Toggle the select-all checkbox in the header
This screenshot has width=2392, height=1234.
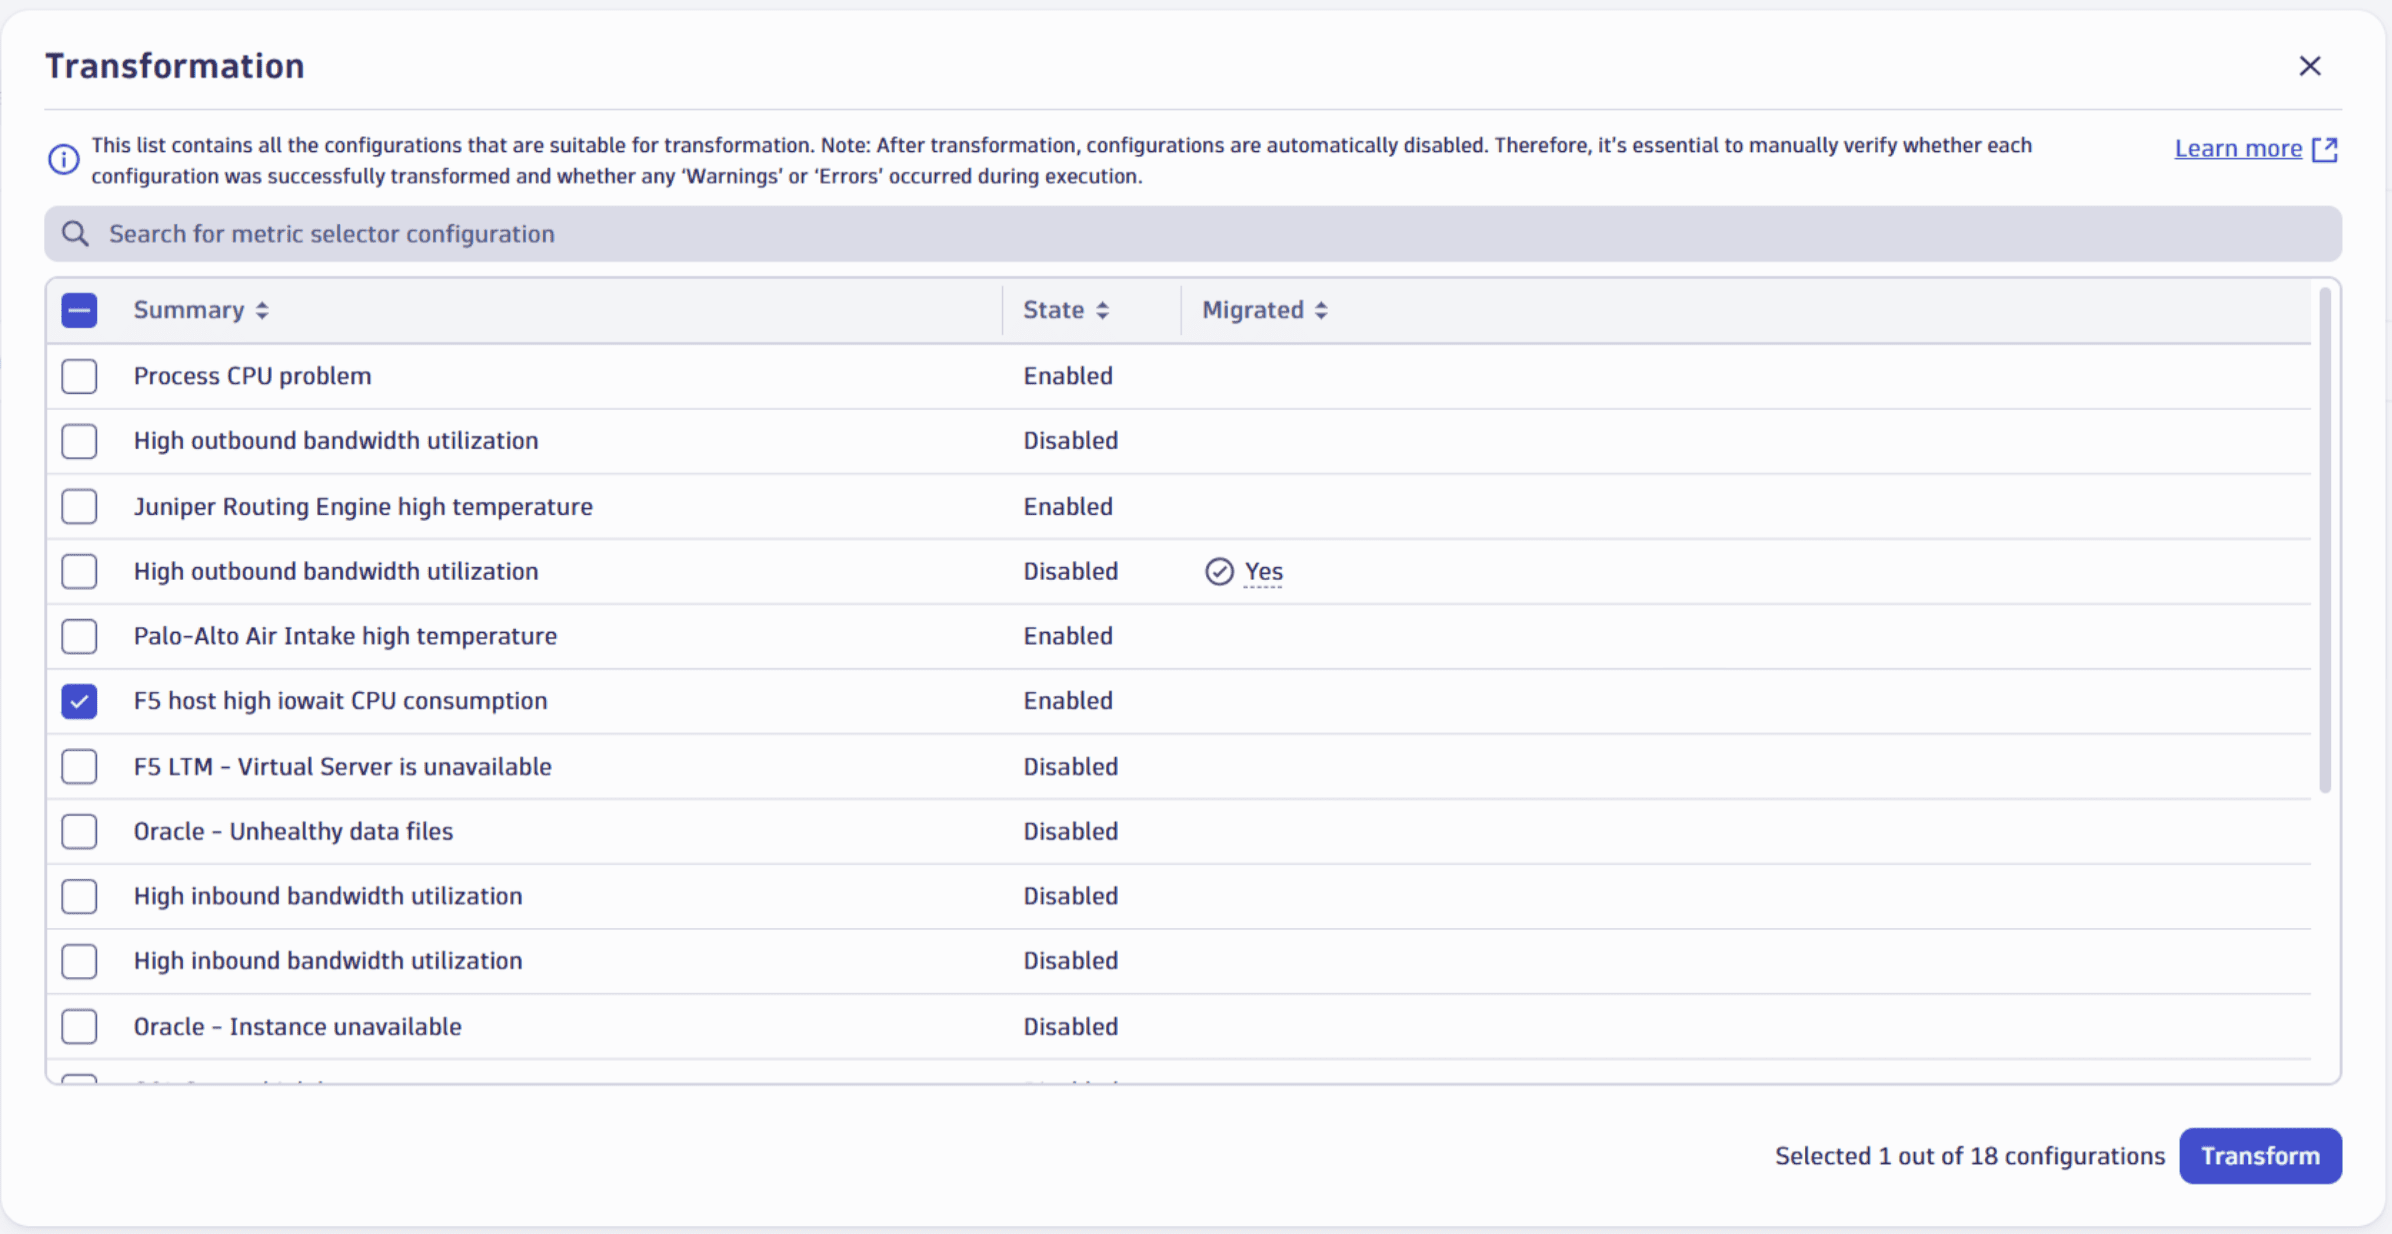tap(79, 310)
